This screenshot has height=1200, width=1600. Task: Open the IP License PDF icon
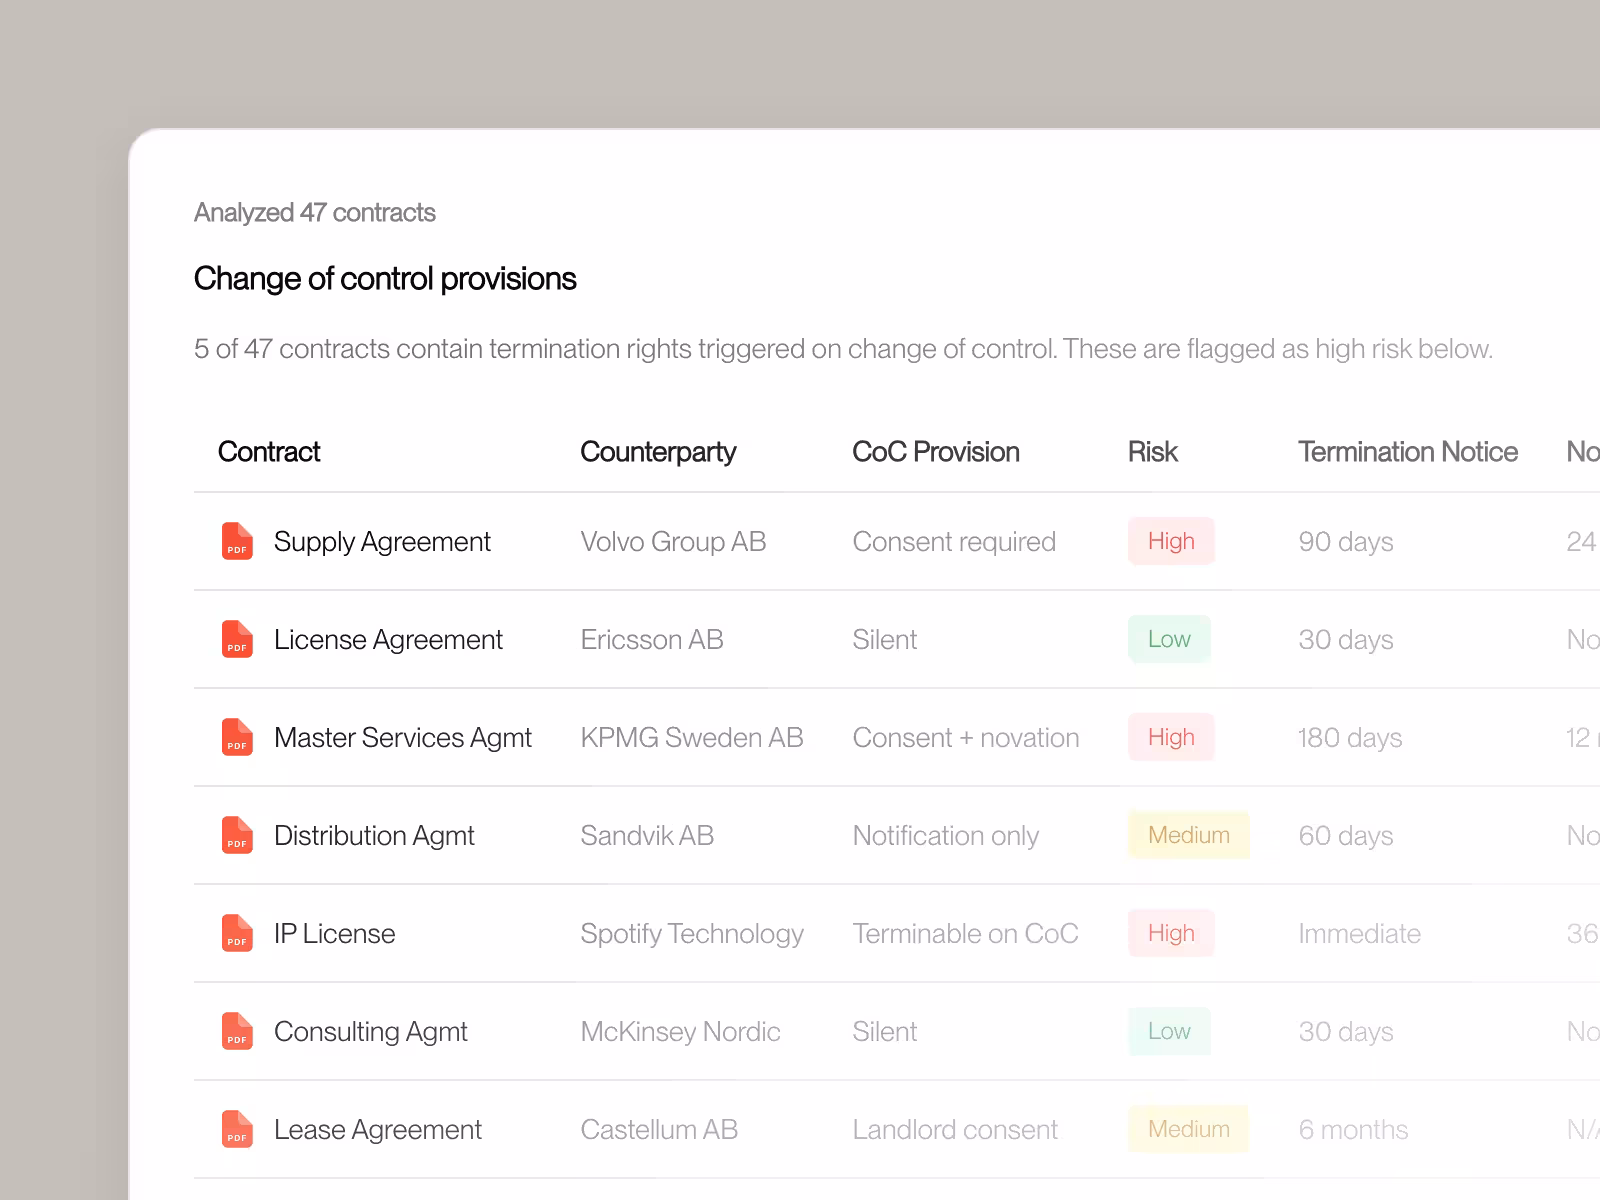(x=237, y=933)
